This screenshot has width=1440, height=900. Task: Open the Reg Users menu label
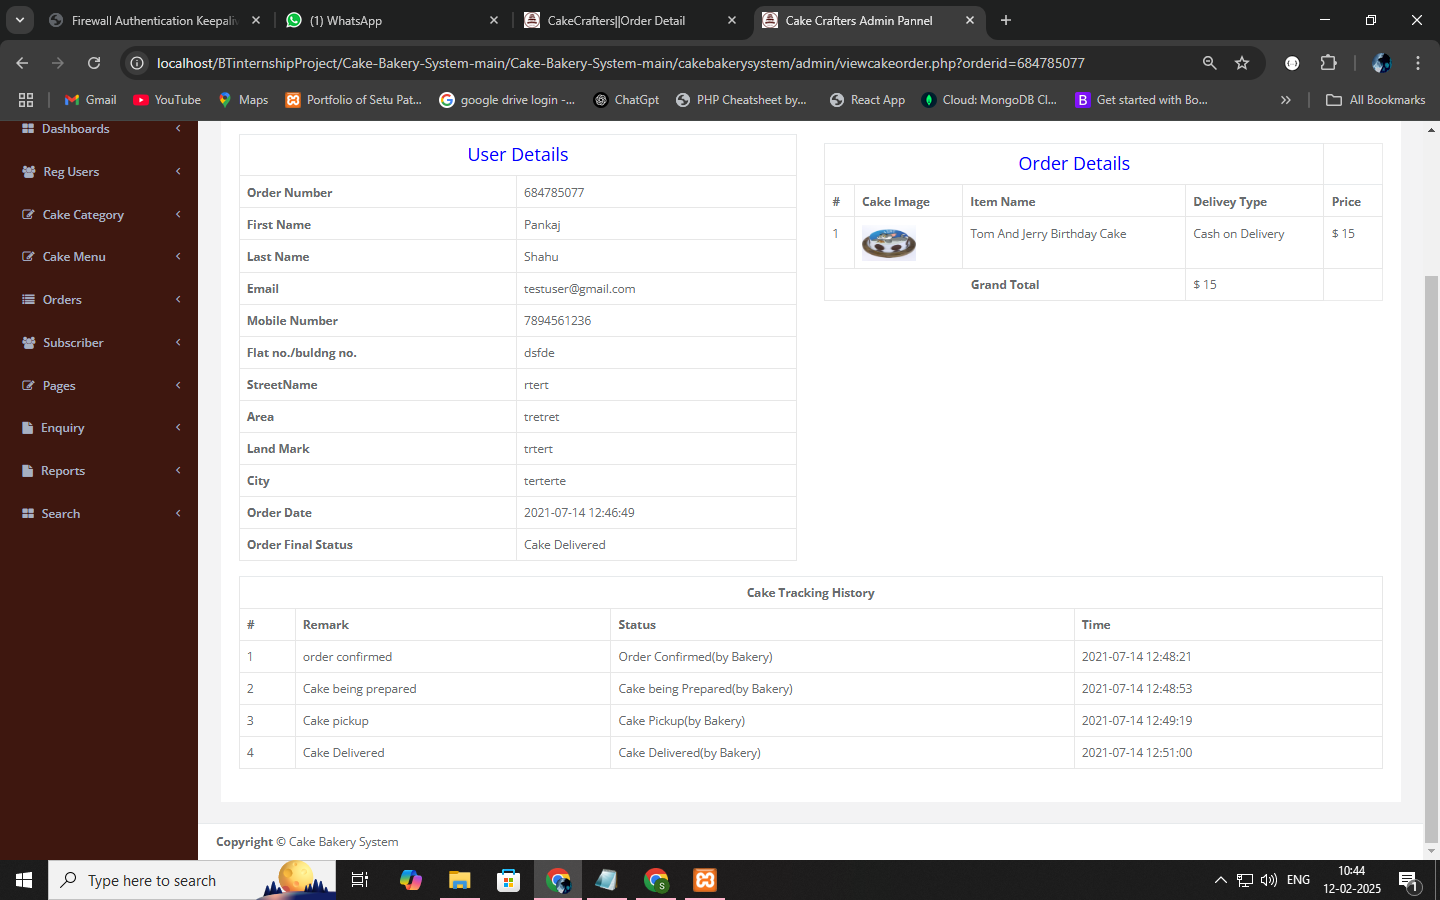[71, 172]
